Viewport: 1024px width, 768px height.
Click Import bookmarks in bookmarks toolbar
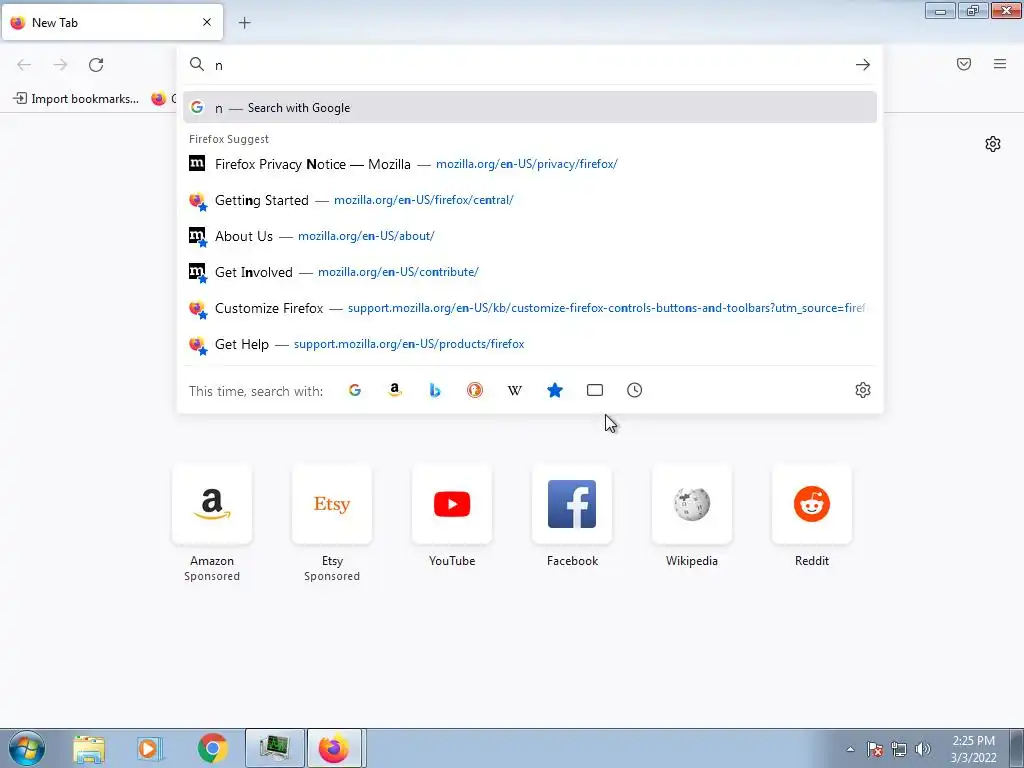point(76,99)
